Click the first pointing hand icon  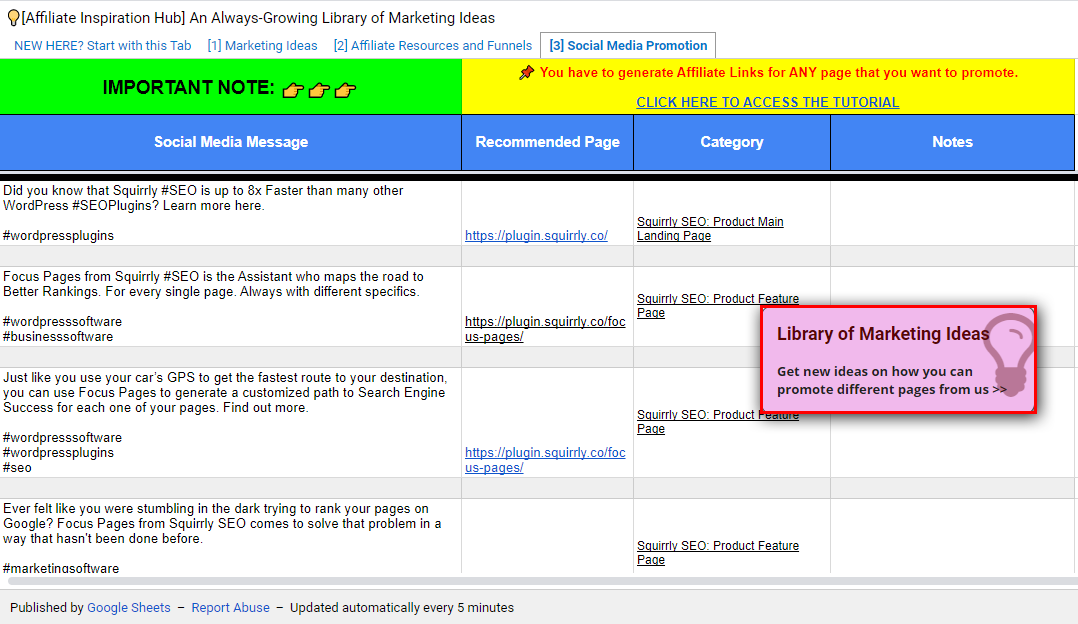[x=293, y=90]
